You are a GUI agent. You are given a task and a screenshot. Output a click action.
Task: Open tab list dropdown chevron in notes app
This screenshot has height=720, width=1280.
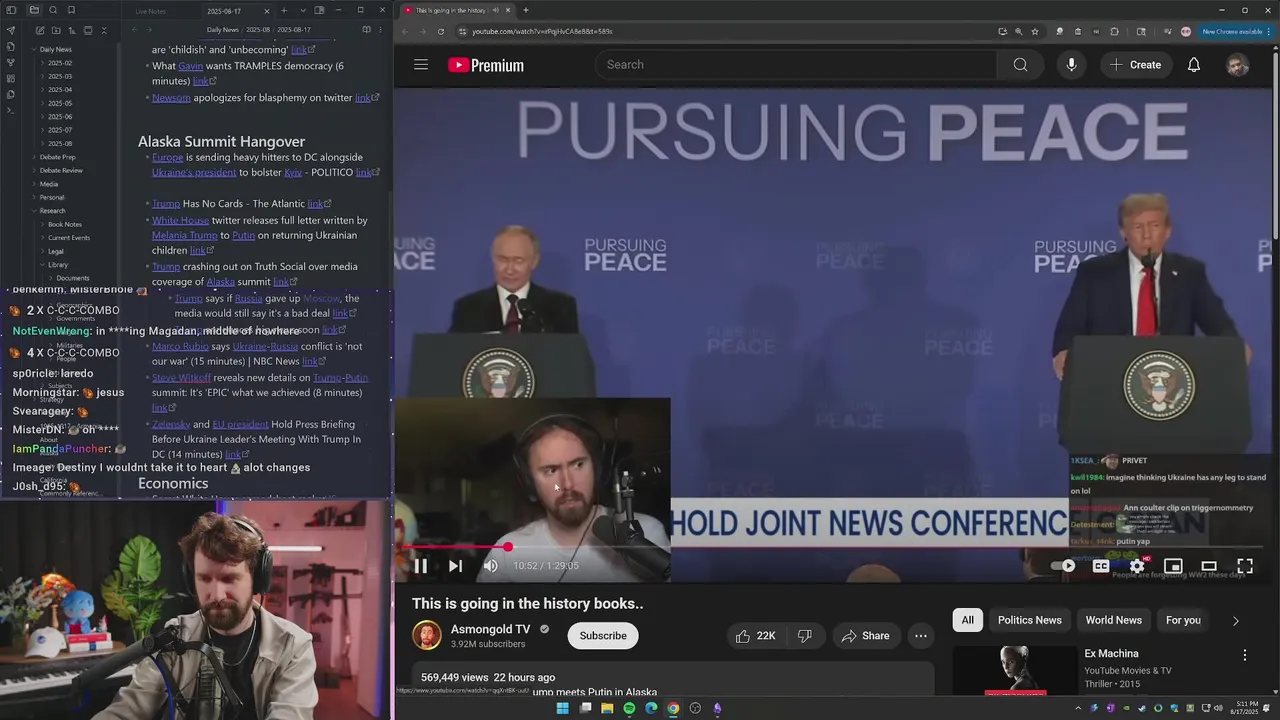pos(303,10)
